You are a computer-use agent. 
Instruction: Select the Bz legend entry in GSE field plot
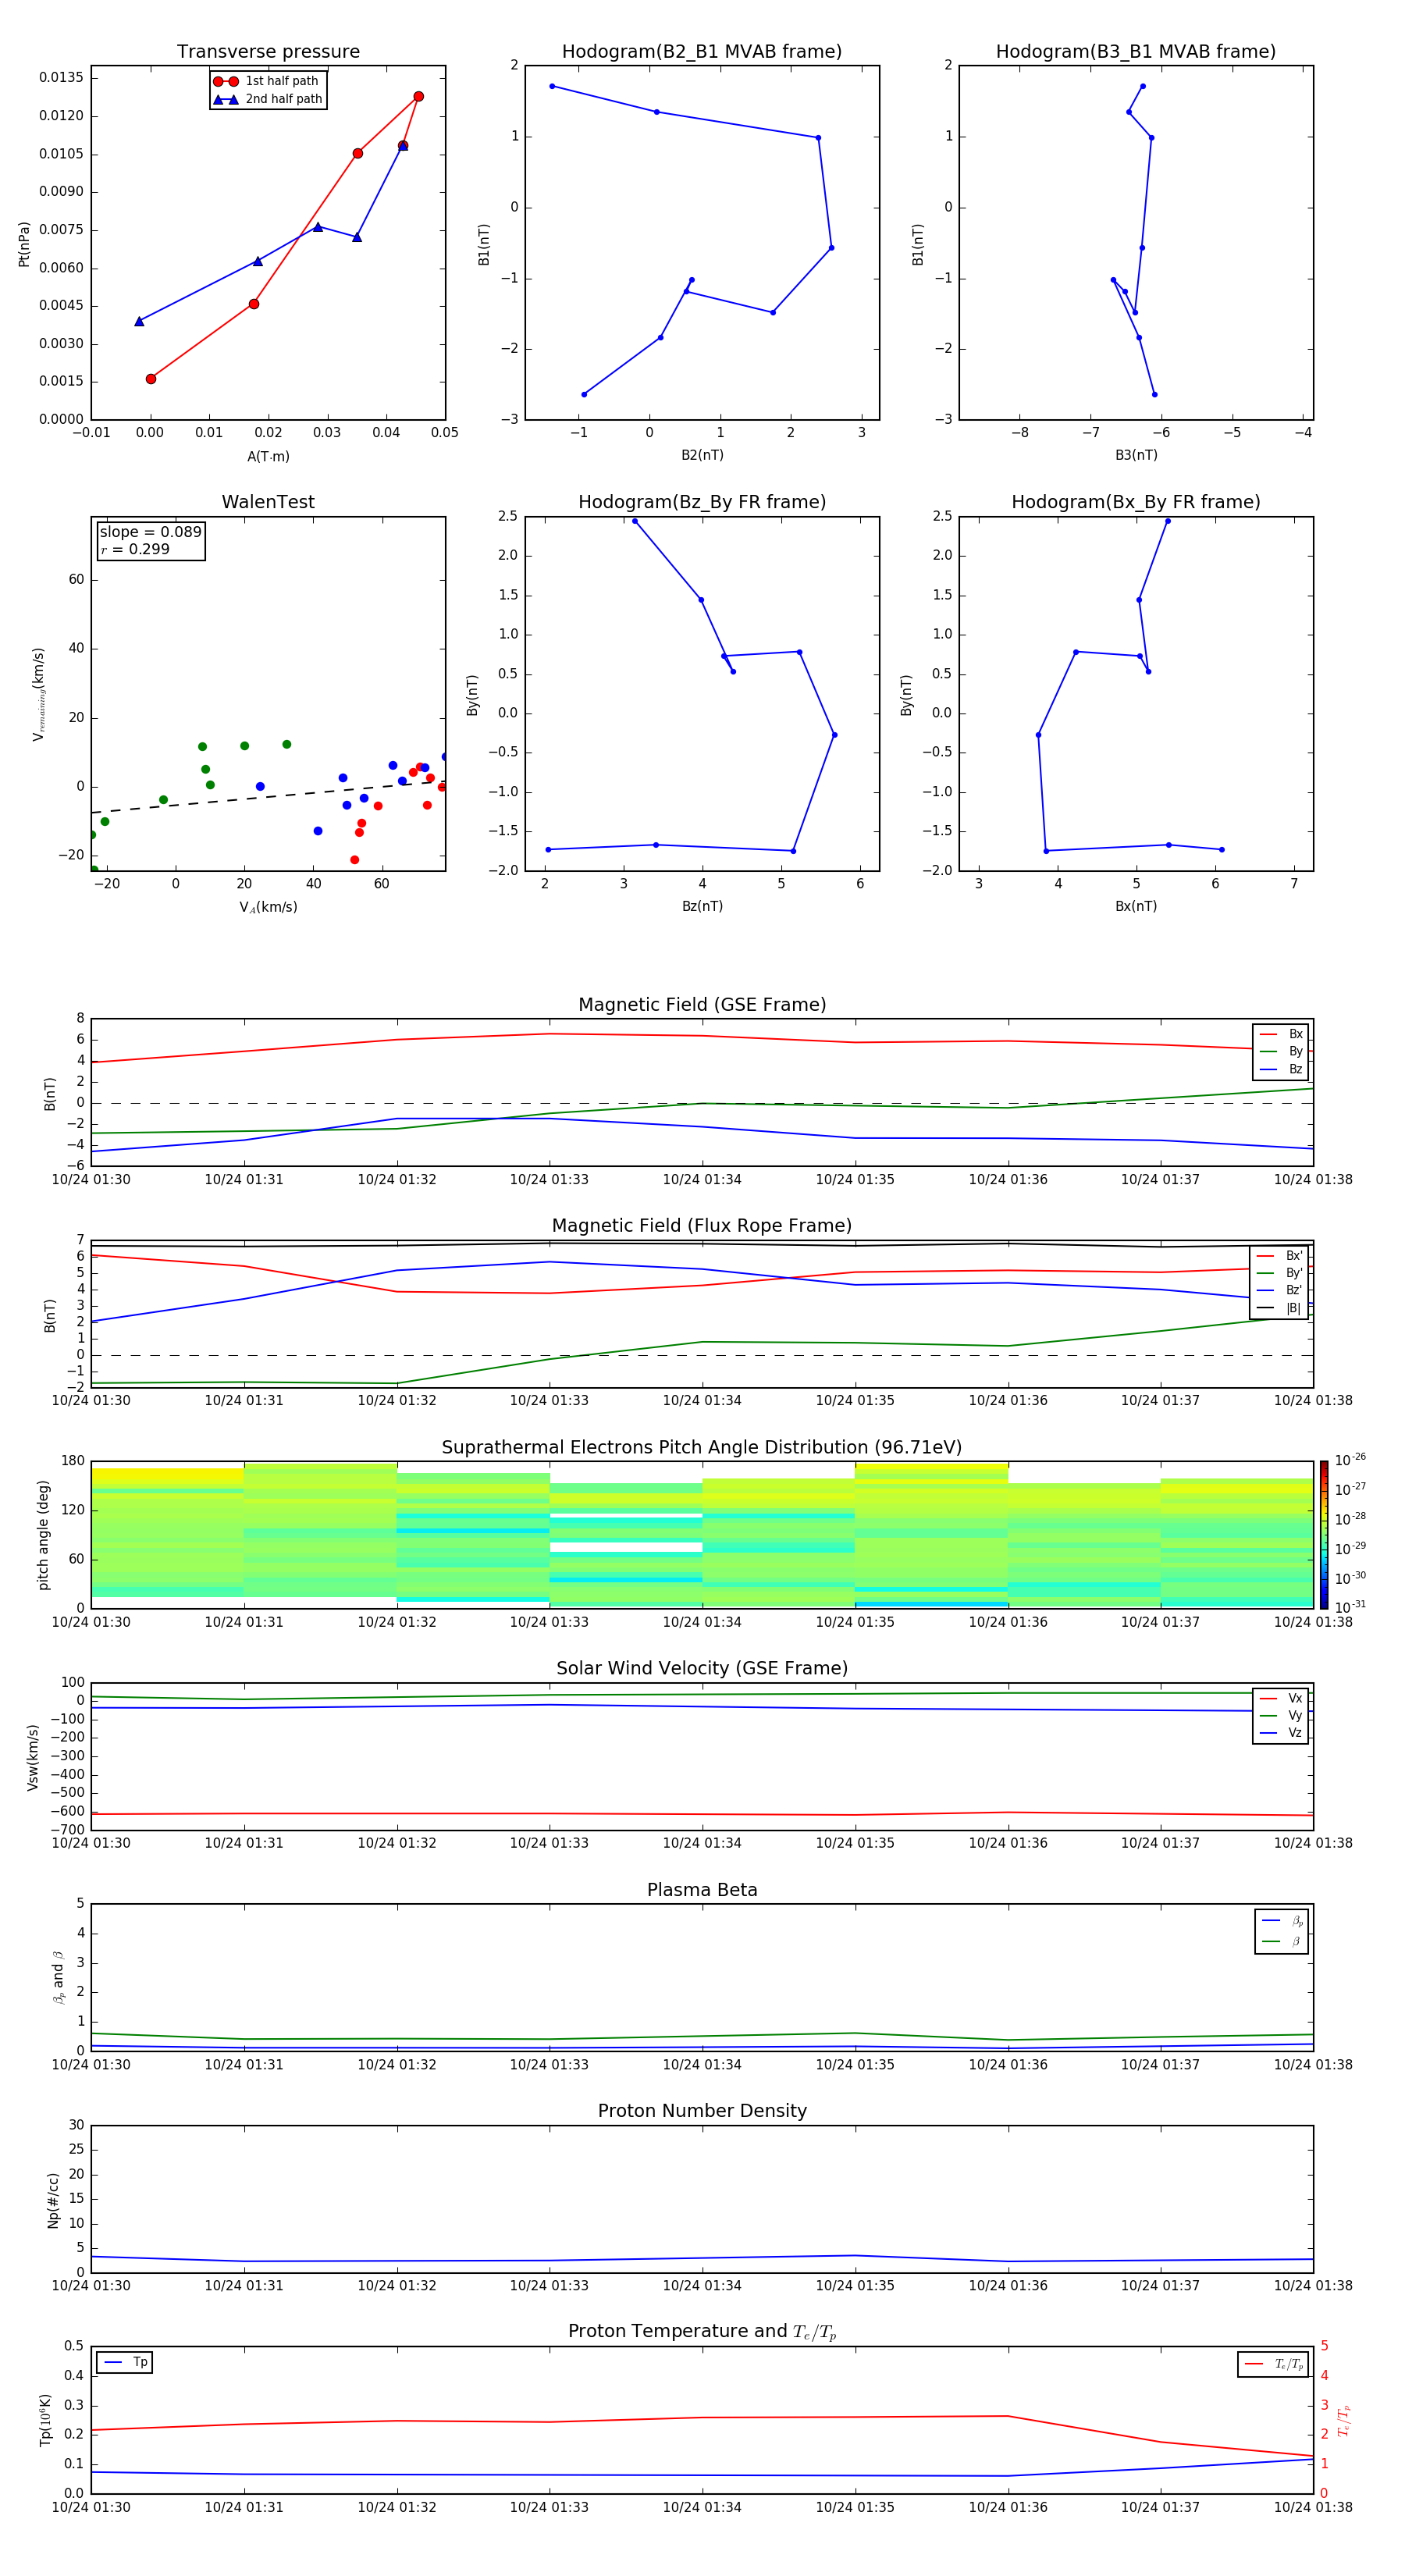pos(1281,1069)
